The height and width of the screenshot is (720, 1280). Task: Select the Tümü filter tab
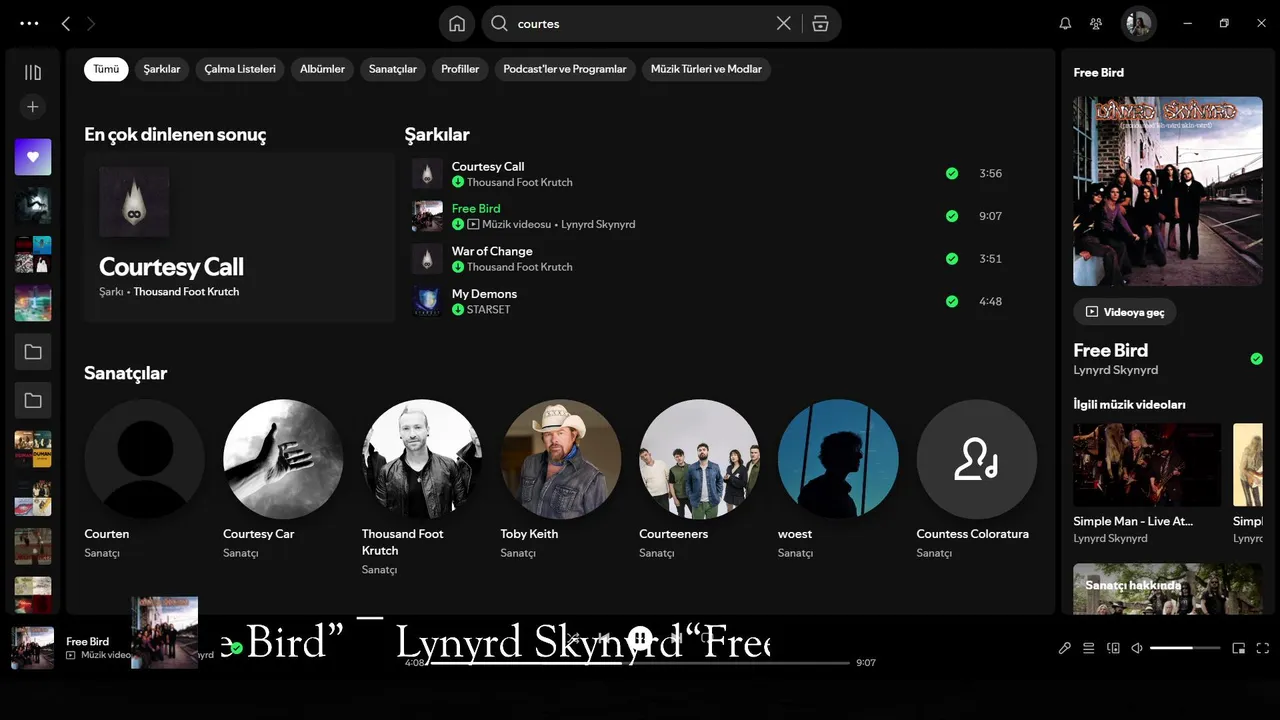(106, 69)
